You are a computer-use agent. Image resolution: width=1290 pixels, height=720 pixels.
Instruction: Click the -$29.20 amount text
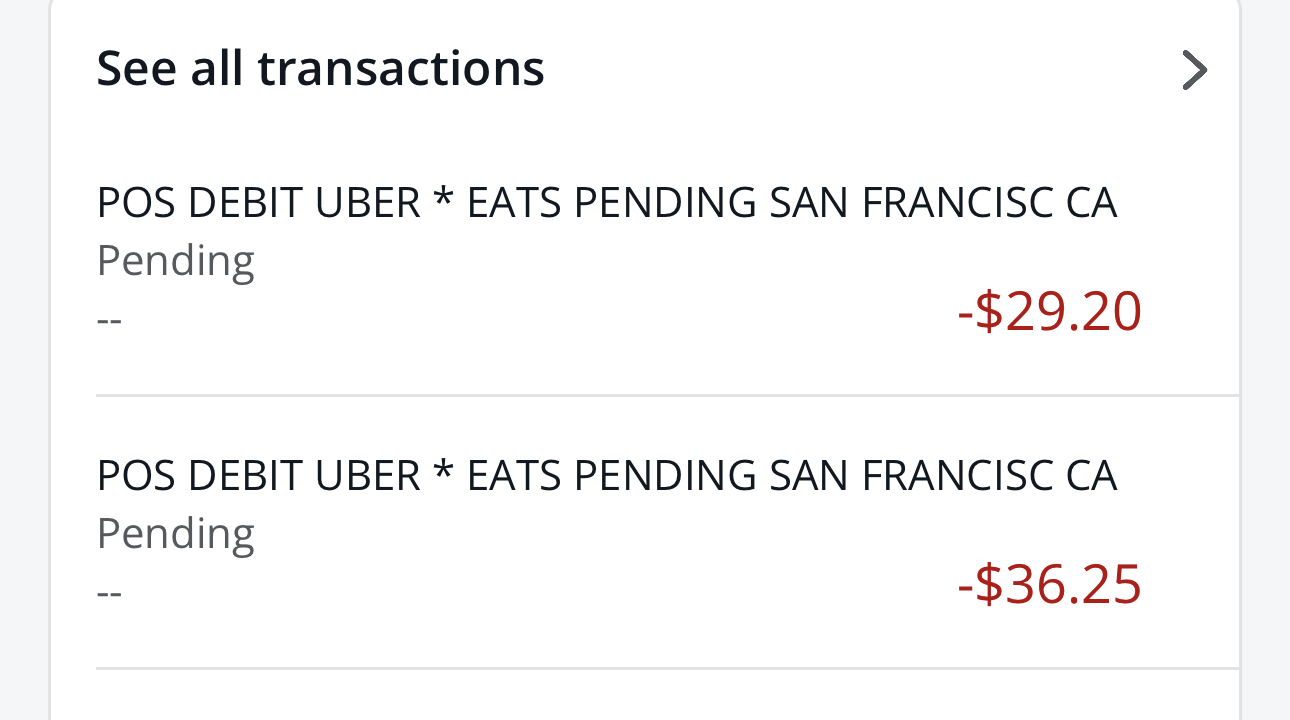(1049, 312)
